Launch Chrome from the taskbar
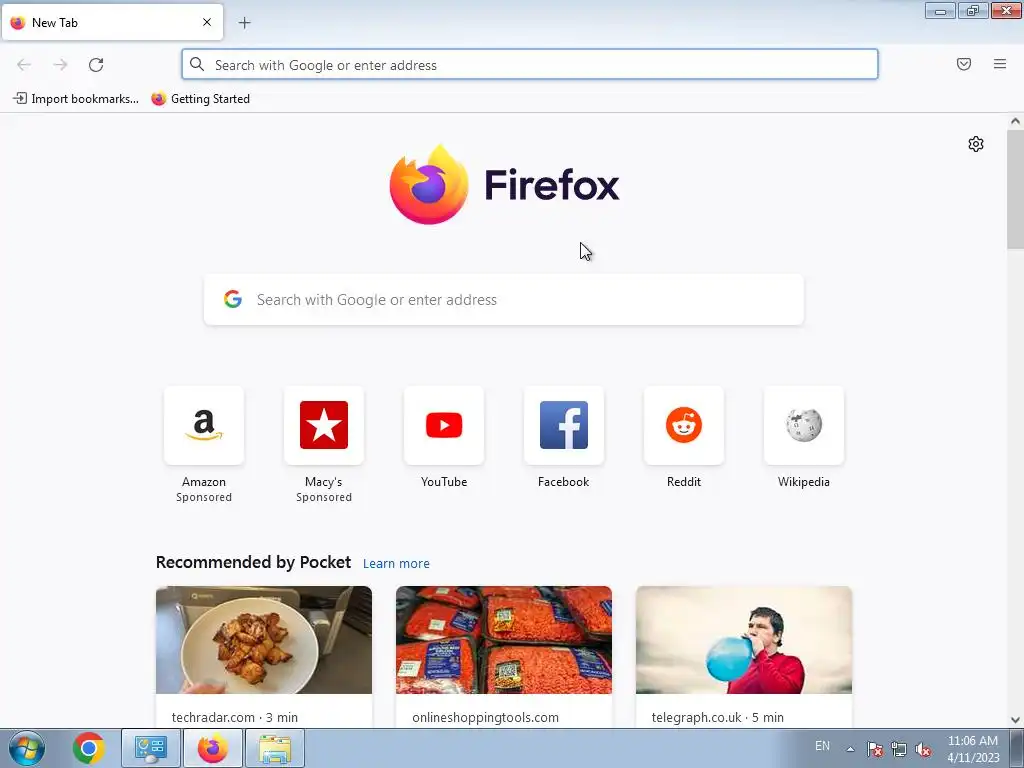This screenshot has width=1024, height=768. 89,748
